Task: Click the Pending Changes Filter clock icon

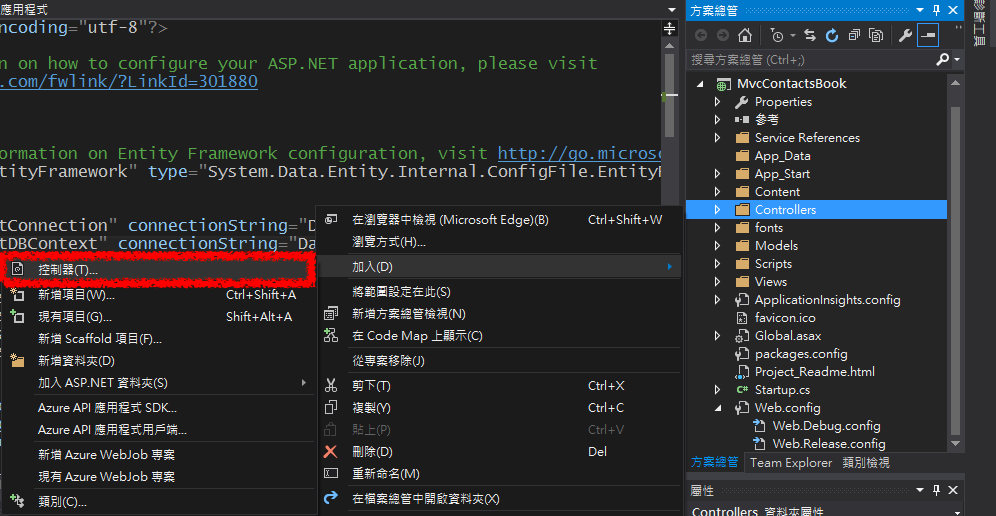Action: [x=776, y=35]
